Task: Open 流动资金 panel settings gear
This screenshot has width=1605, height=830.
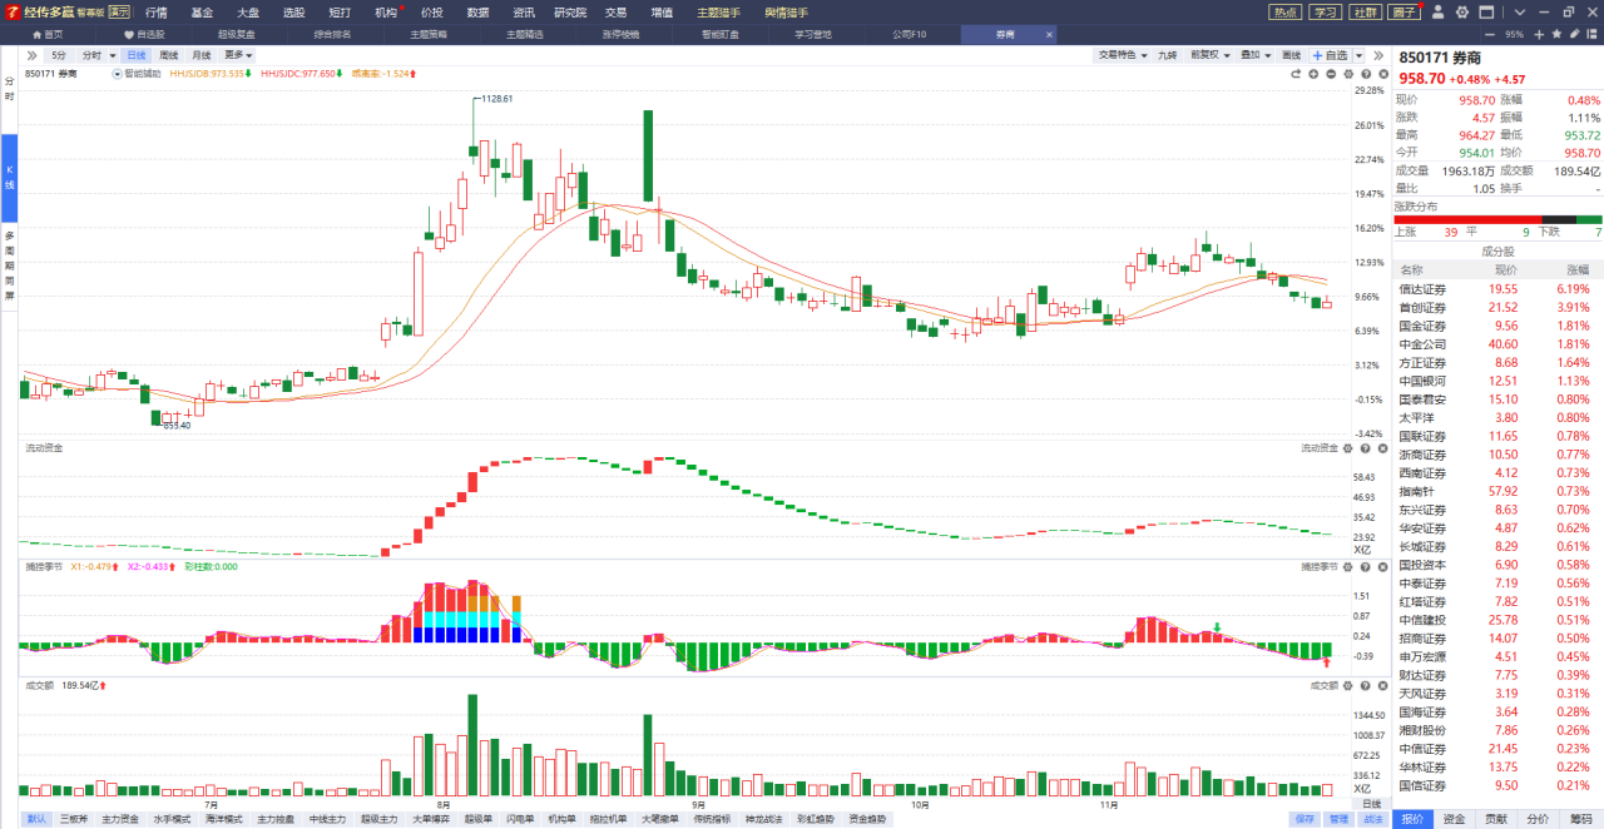Action: (x=1348, y=448)
